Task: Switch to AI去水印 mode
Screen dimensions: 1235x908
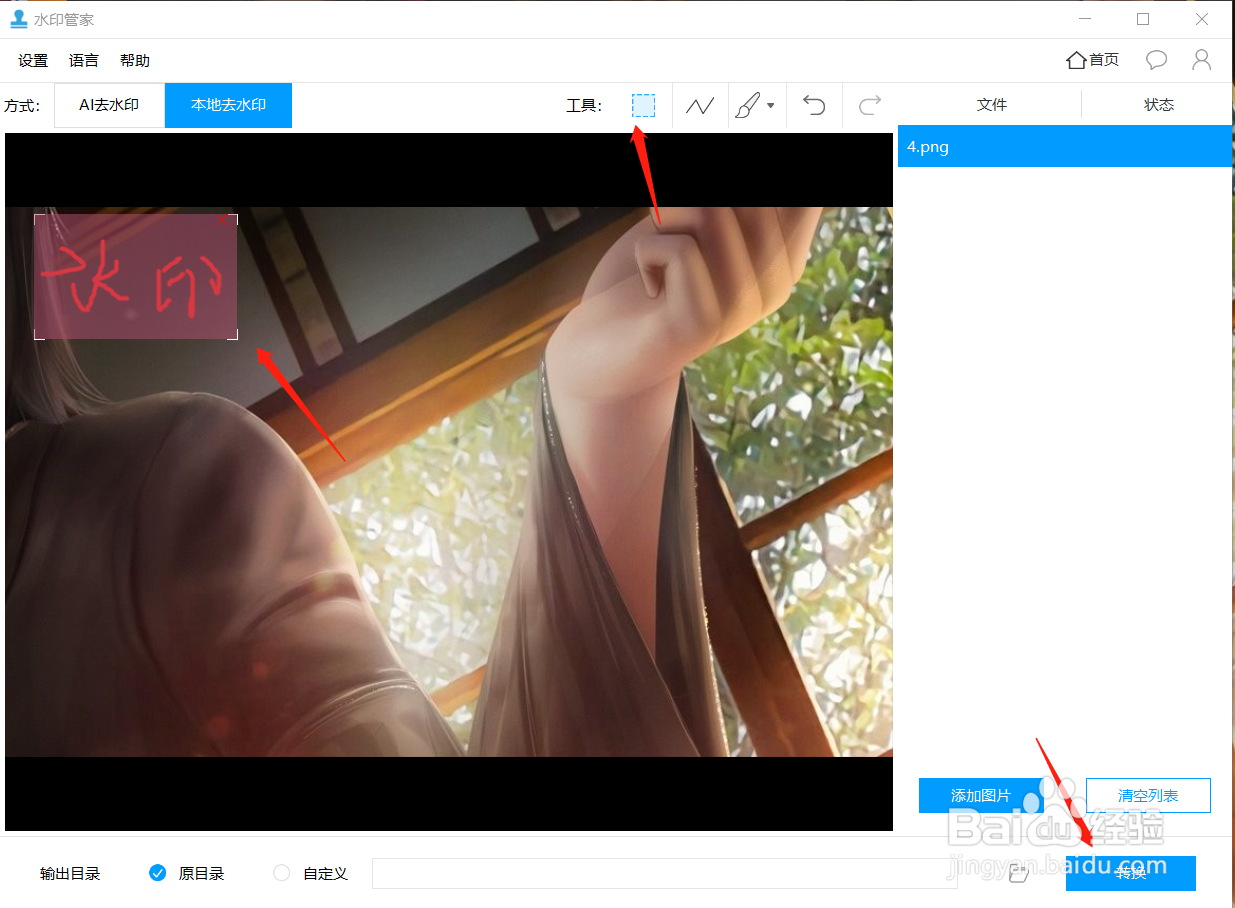Action: (x=109, y=105)
